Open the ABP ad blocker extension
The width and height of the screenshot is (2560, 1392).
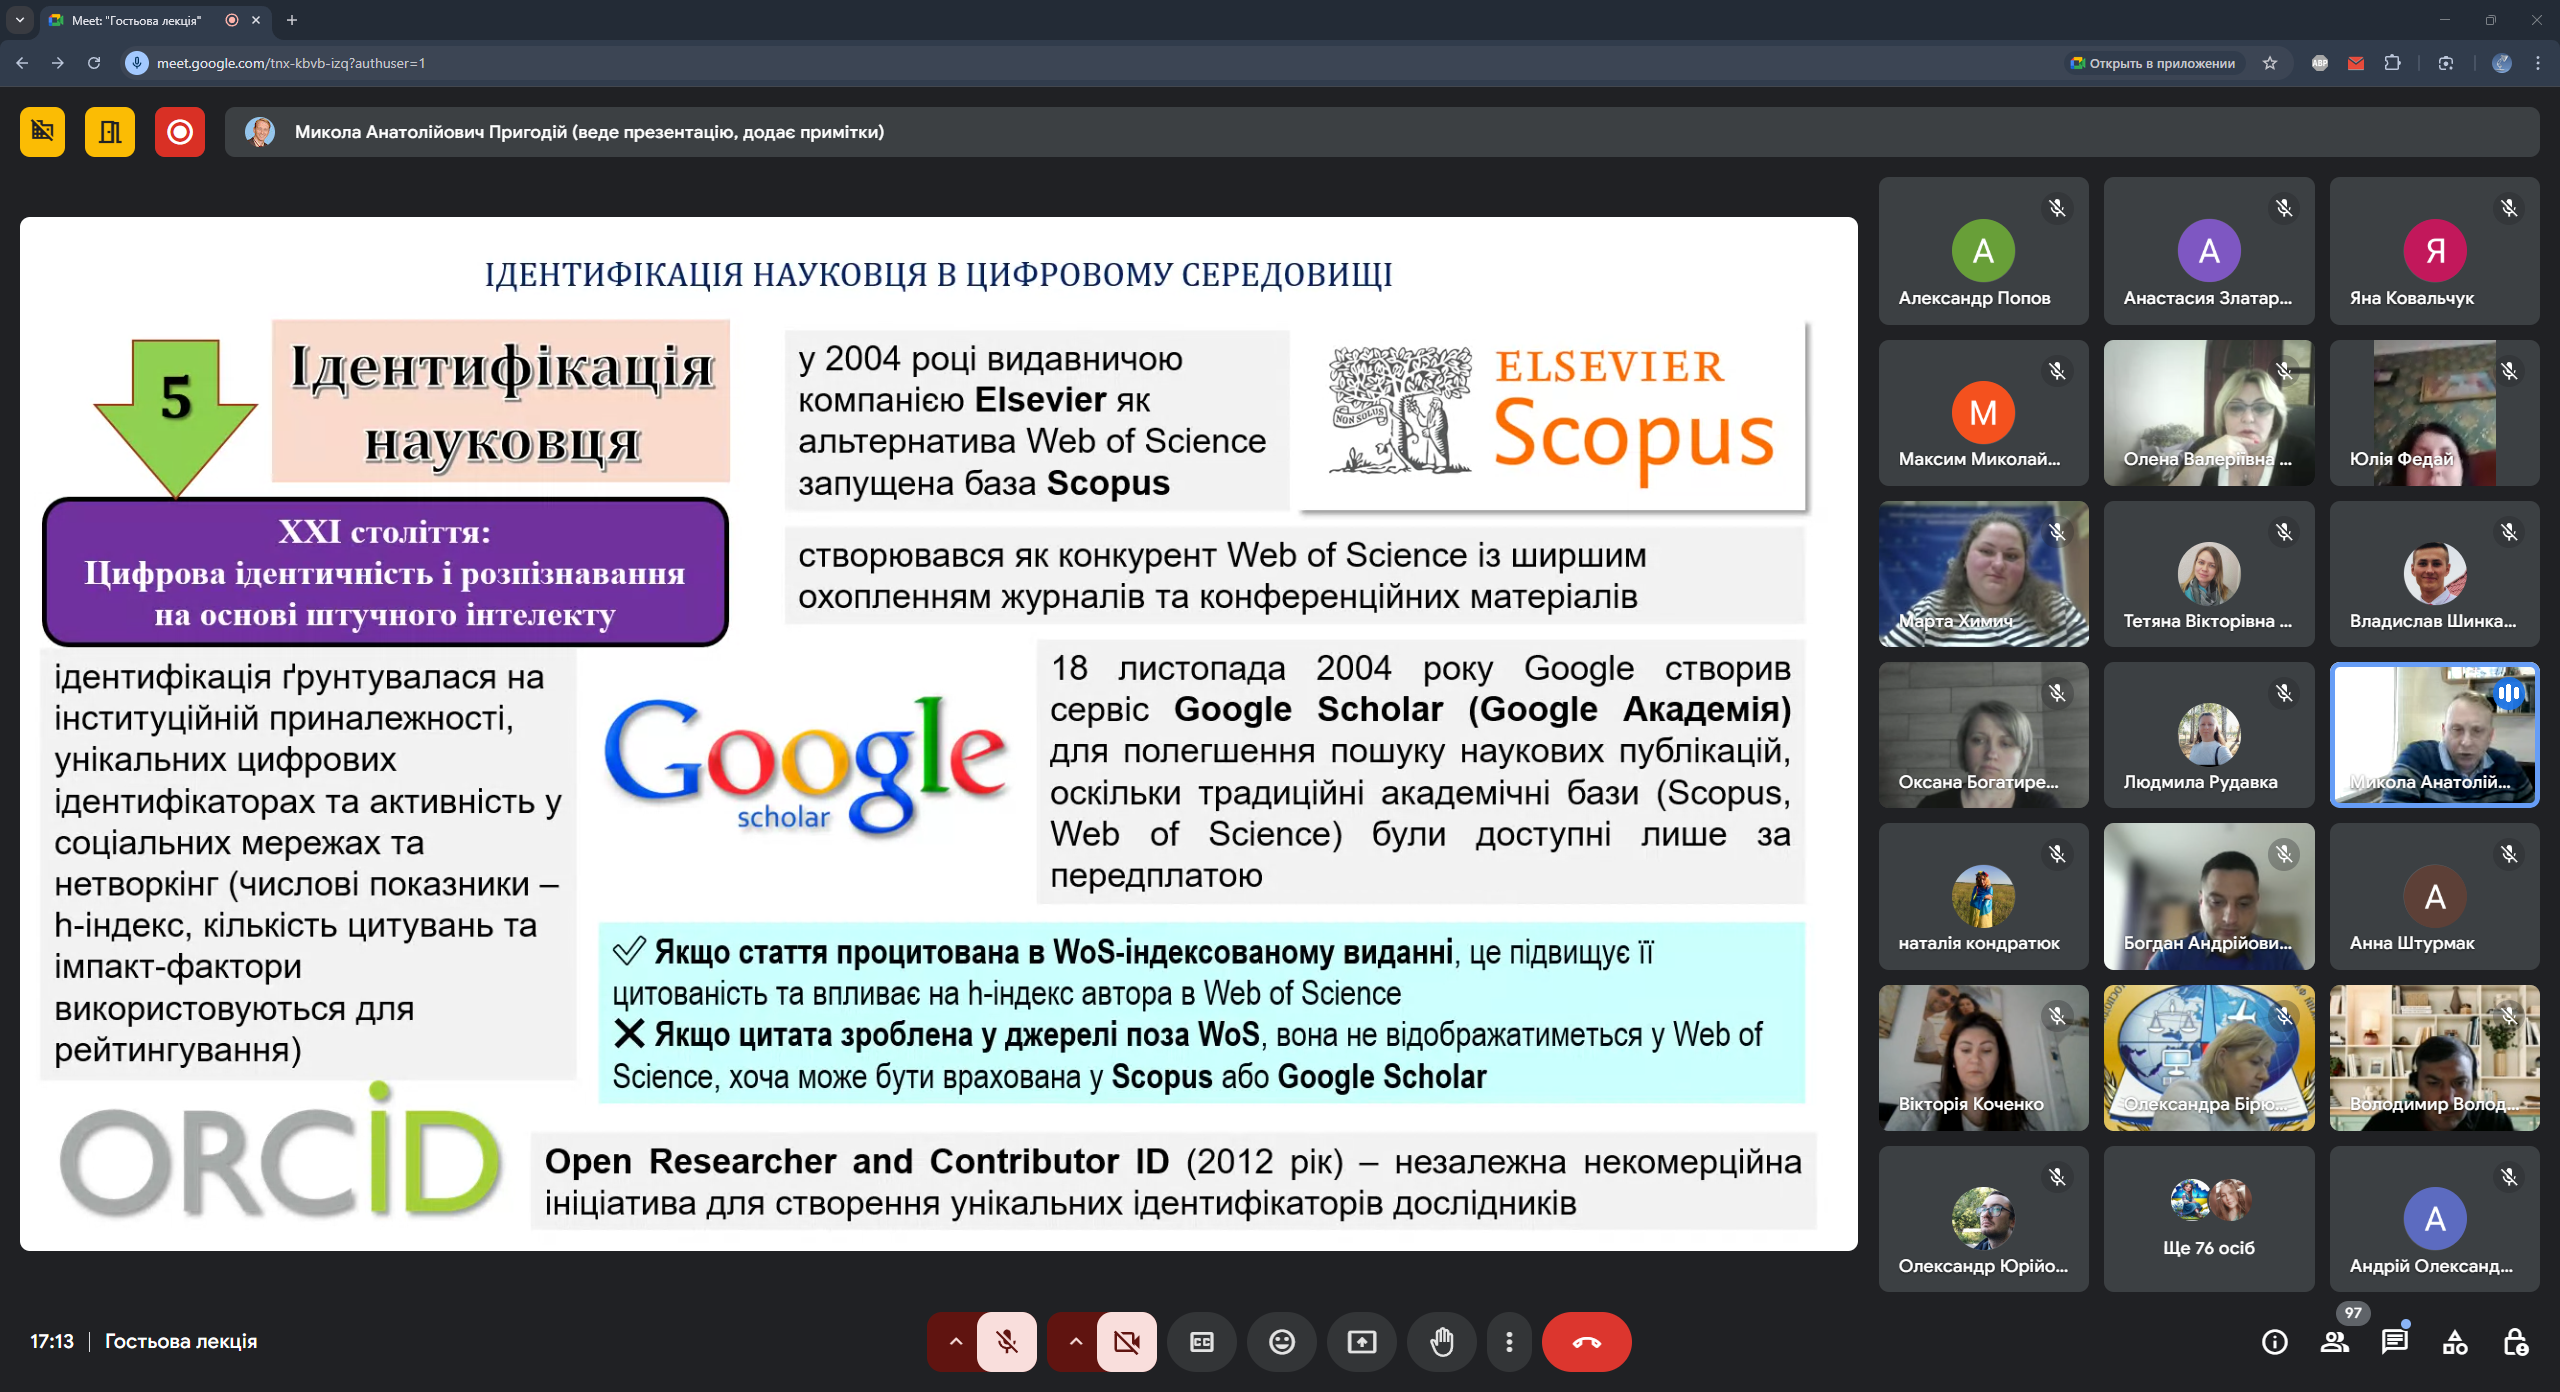tap(2320, 63)
